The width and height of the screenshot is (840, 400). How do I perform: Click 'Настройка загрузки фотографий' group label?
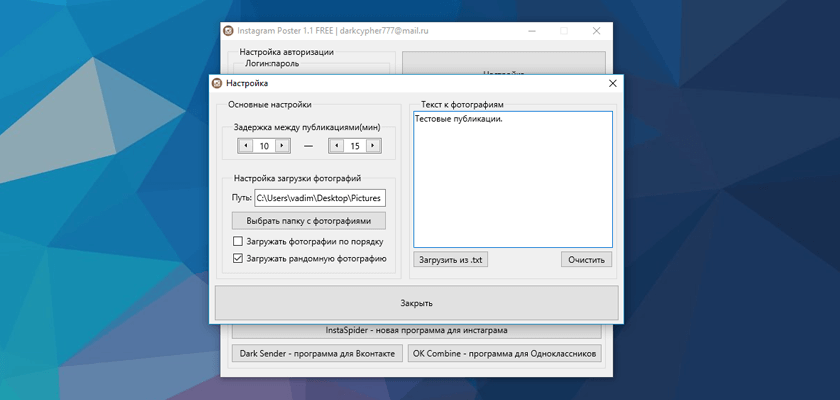(x=297, y=178)
